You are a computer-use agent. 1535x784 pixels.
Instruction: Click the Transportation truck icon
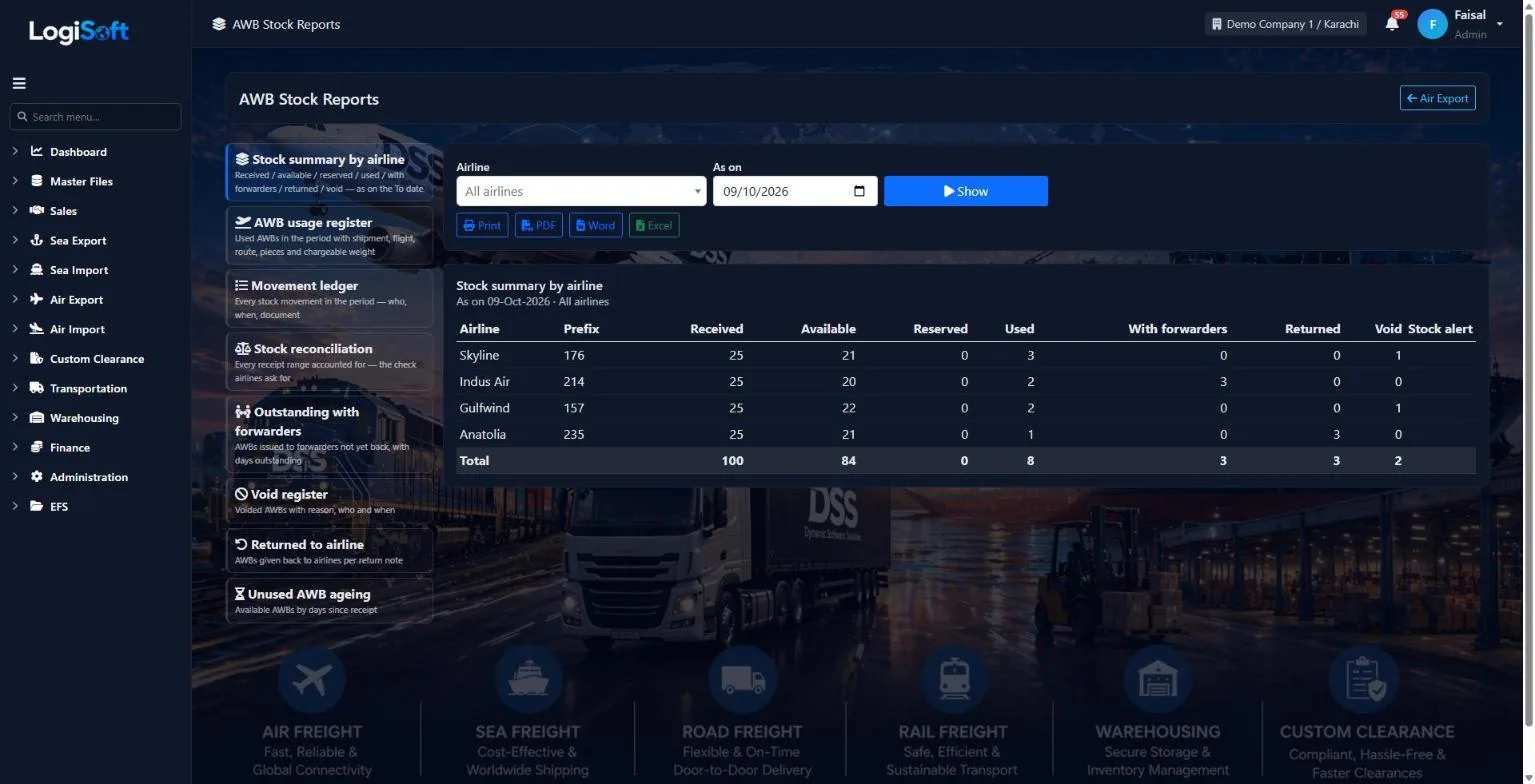(37, 388)
